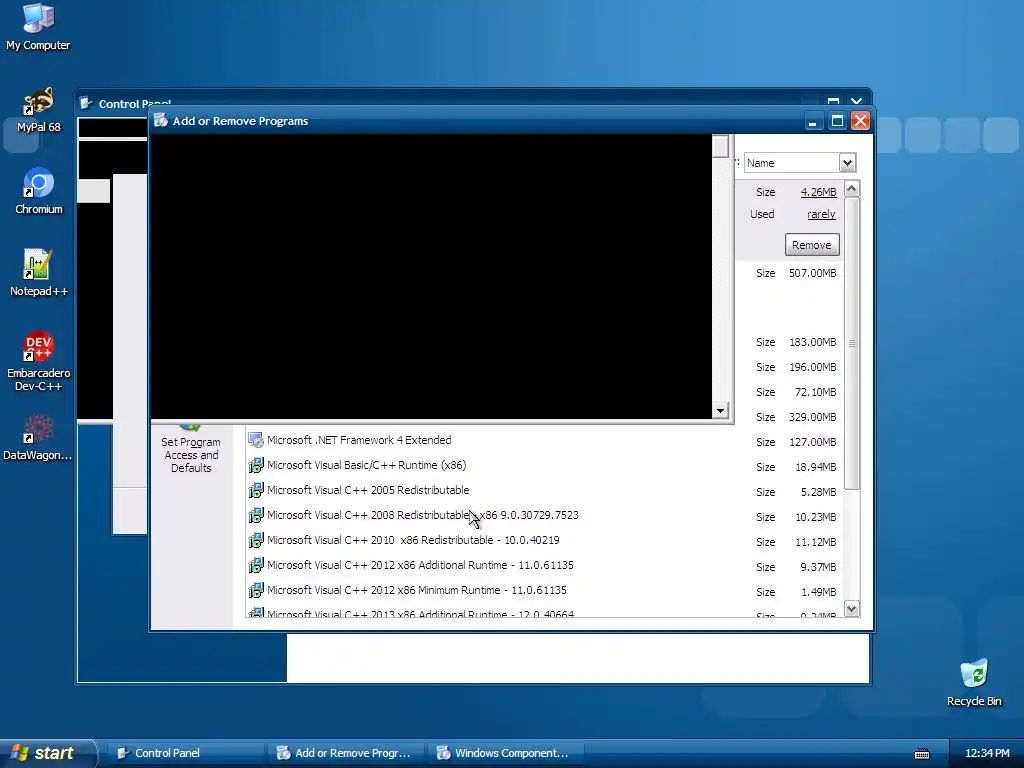1024x768 pixels.
Task: Click icon for Visual C++ 2005 Redistributable
Action: click(x=256, y=490)
